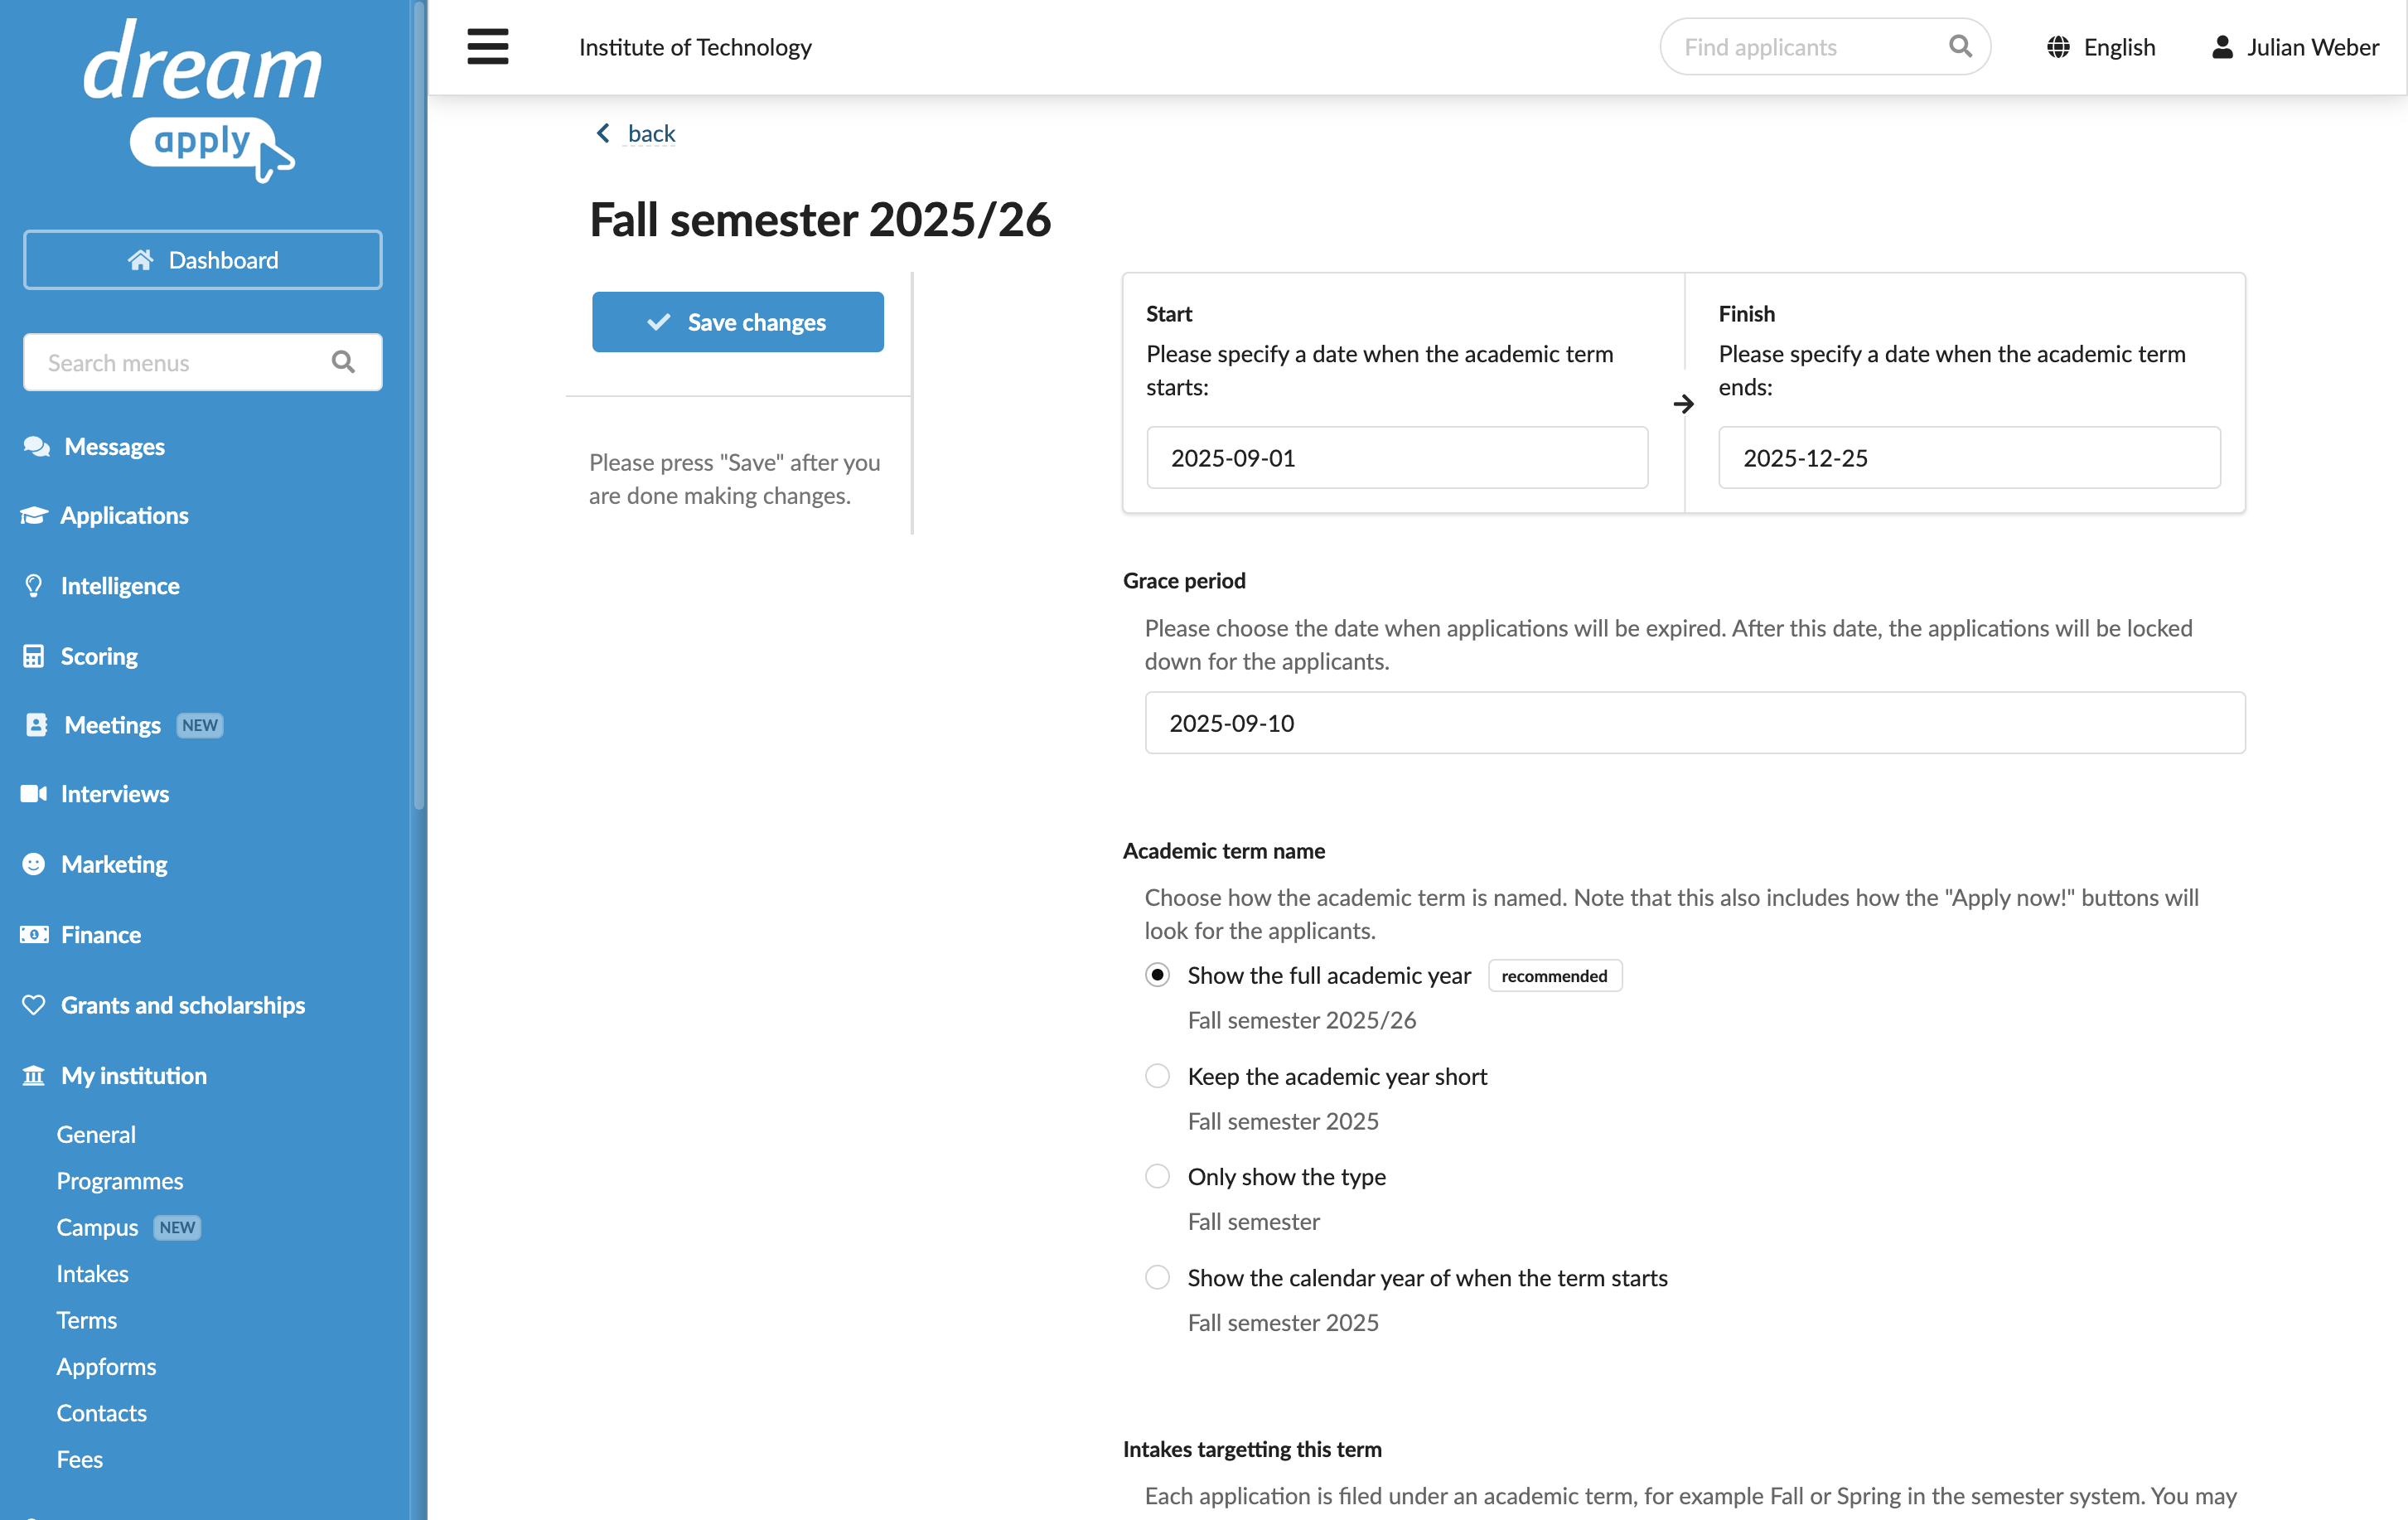The height and width of the screenshot is (1520, 2408).
Task: Click the Start date field 2025-09-01
Action: (1397, 457)
